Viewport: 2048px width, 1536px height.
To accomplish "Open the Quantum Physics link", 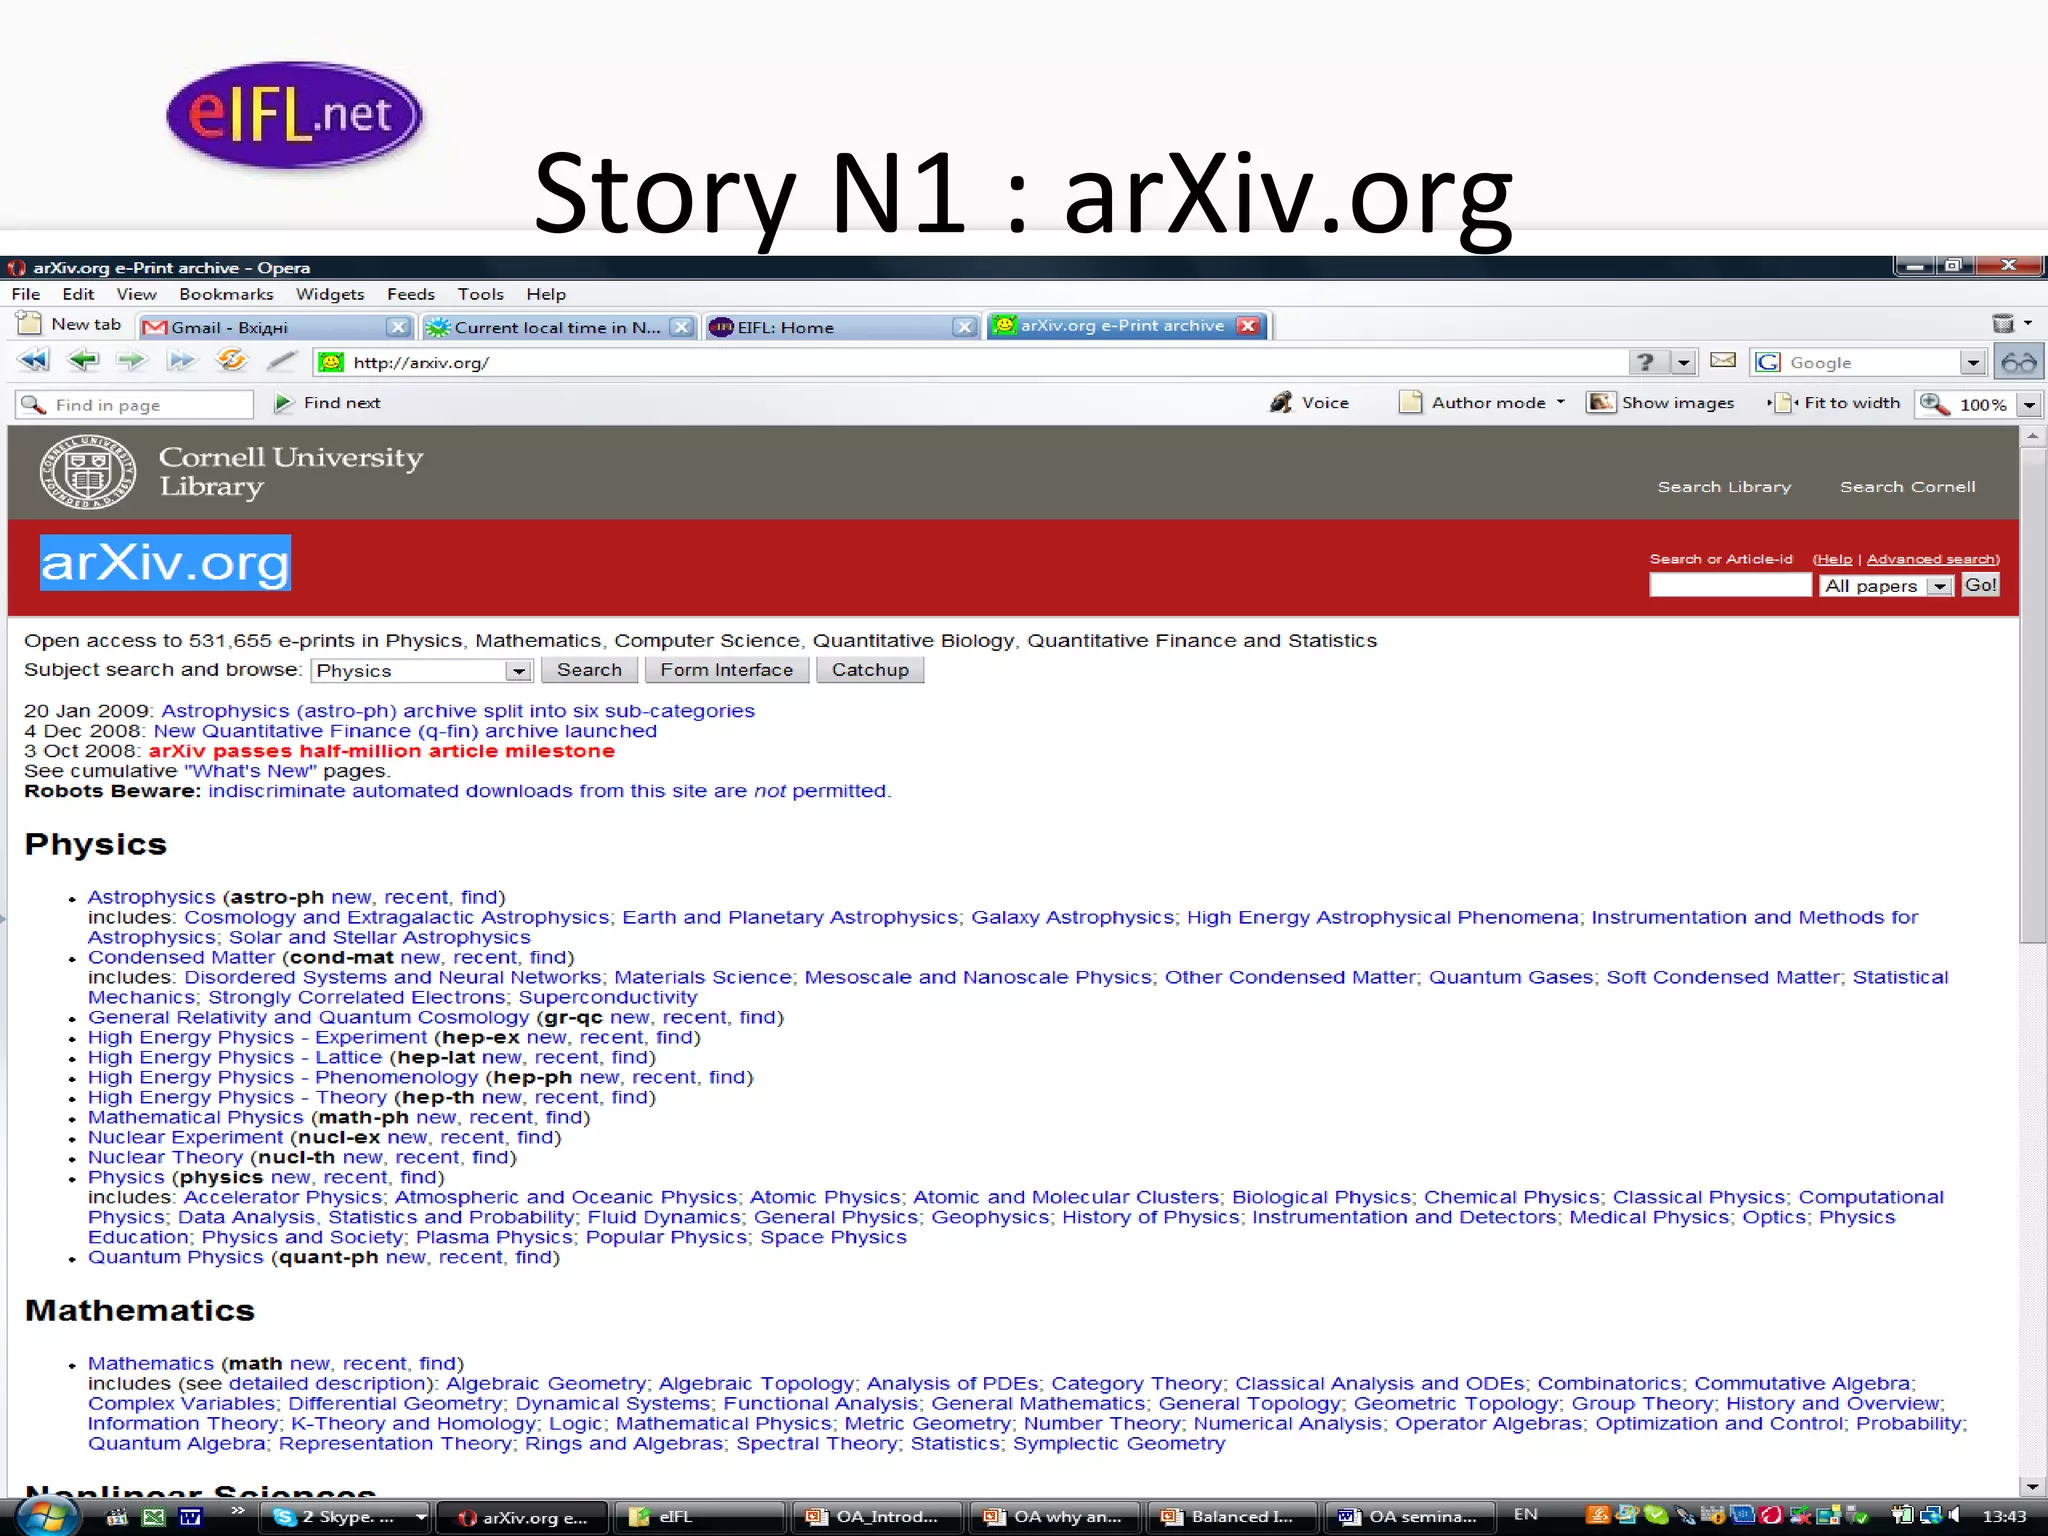I will tap(175, 1257).
